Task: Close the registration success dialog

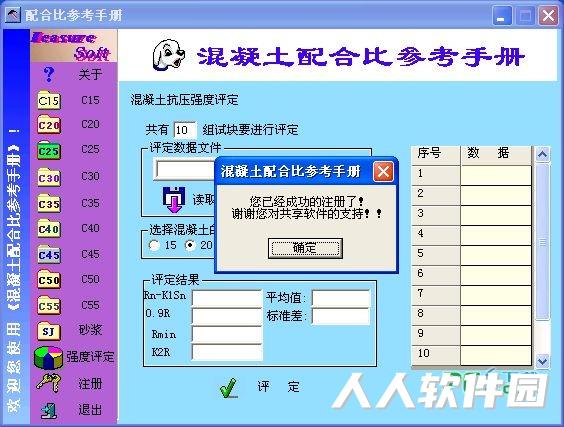Action: tap(383, 172)
